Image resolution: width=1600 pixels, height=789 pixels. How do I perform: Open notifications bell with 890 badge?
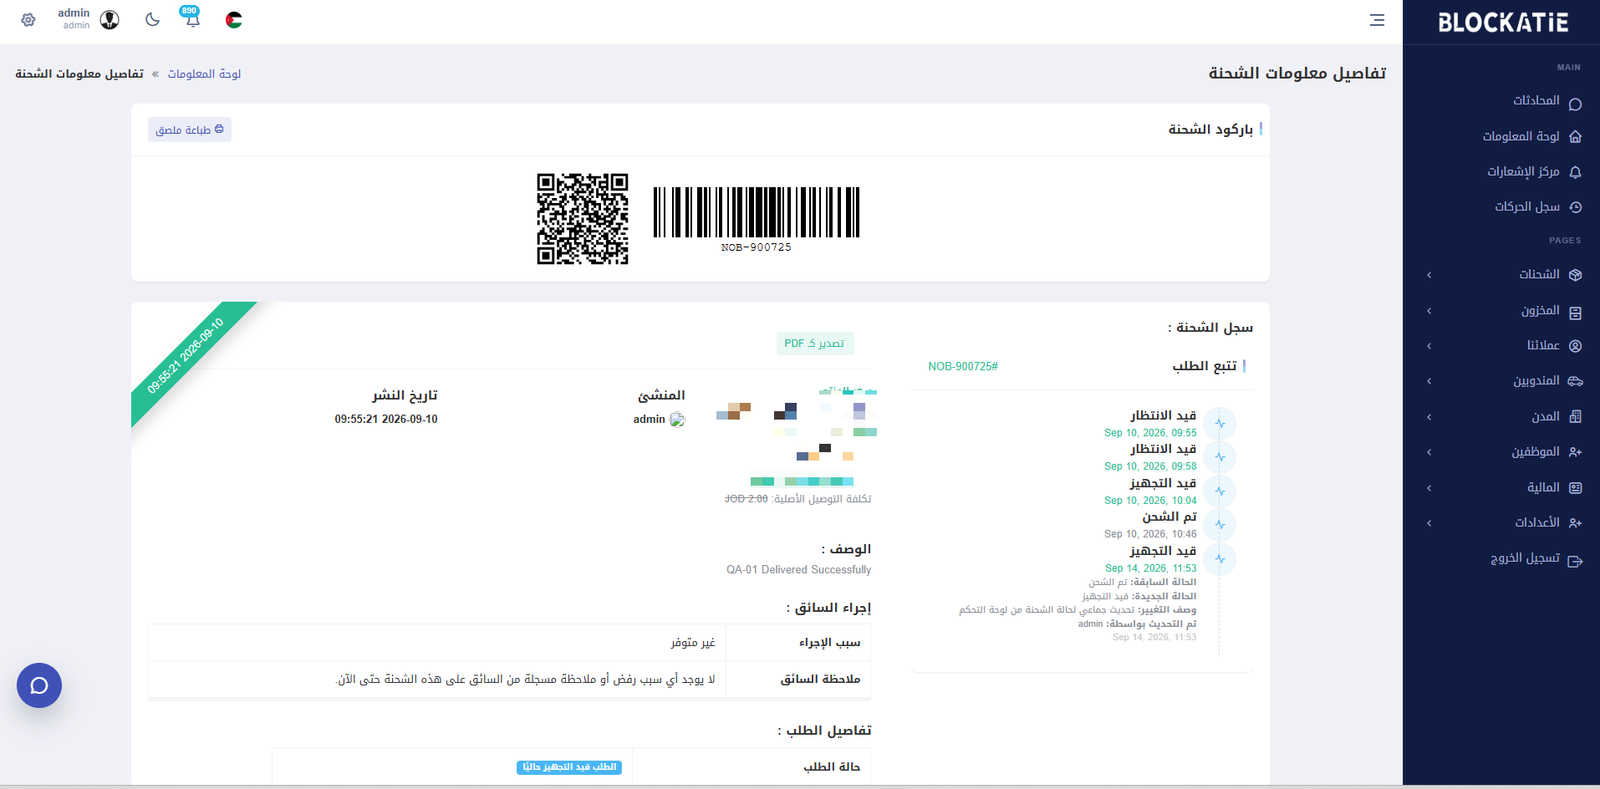click(x=191, y=18)
